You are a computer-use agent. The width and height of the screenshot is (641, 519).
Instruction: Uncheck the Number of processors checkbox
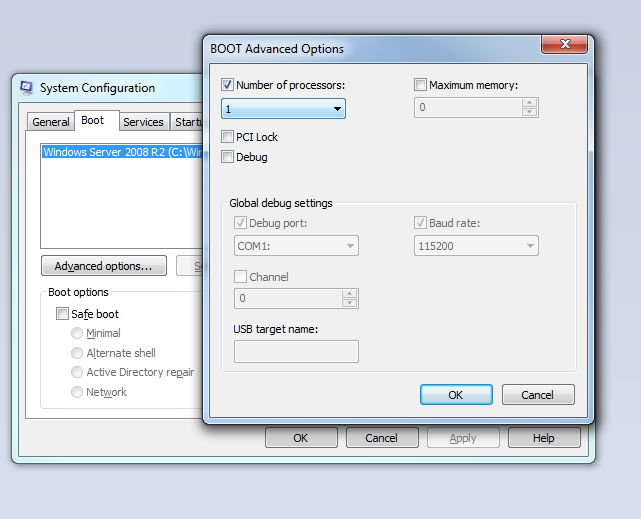(228, 86)
